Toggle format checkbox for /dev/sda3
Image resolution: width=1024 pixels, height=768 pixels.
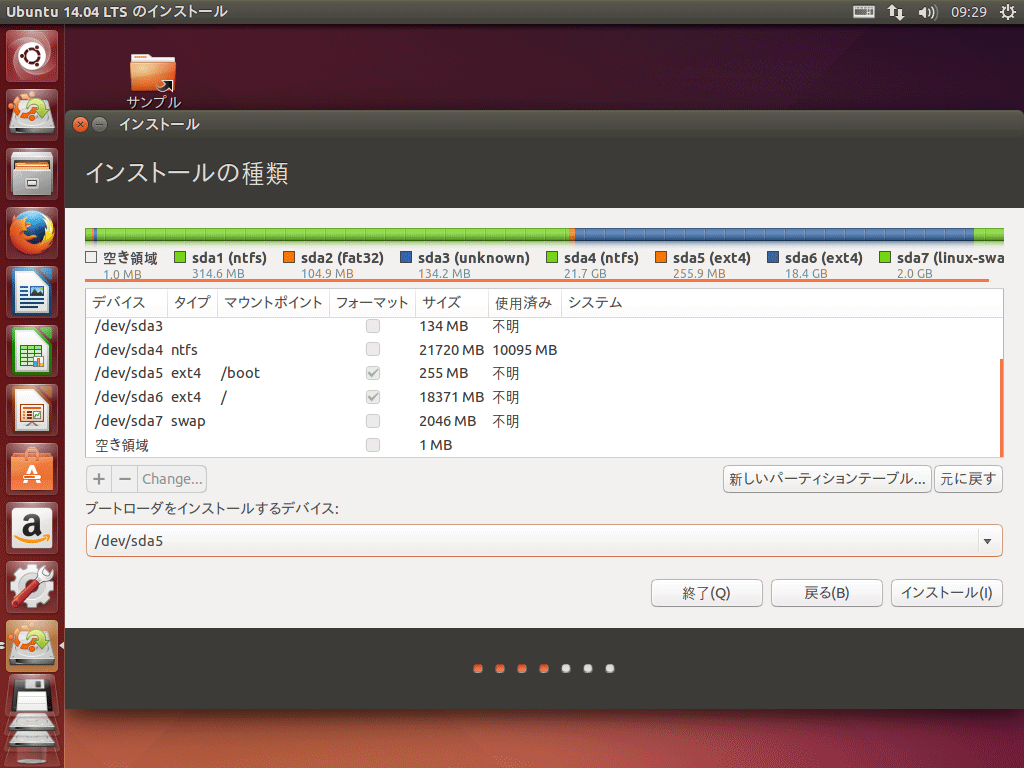[373, 326]
